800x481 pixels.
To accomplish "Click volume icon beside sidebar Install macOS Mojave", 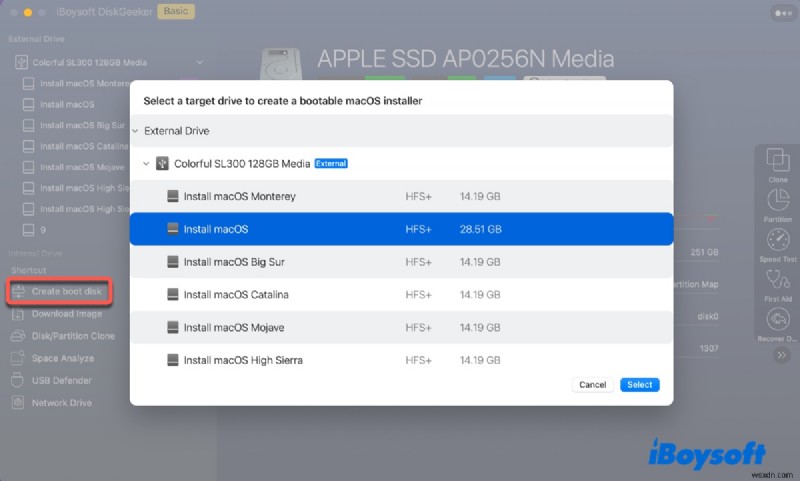I will (29, 167).
